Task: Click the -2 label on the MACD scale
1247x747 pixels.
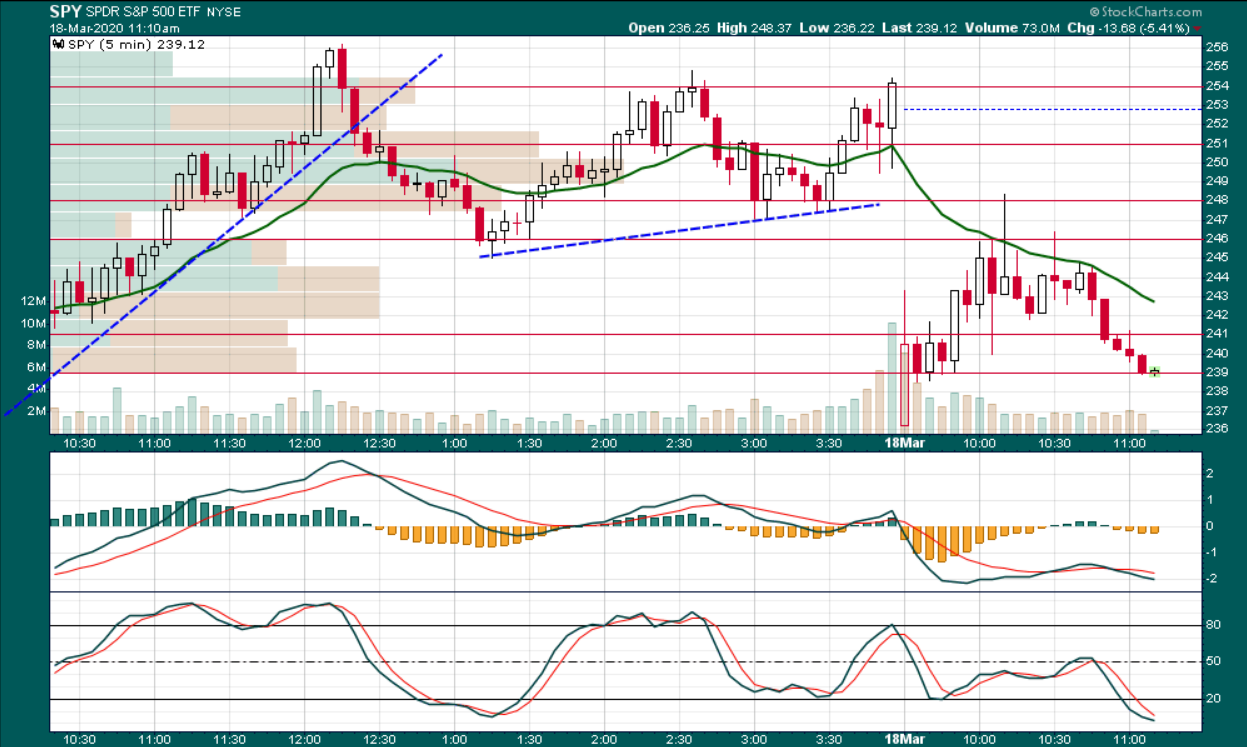Action: coord(1211,579)
